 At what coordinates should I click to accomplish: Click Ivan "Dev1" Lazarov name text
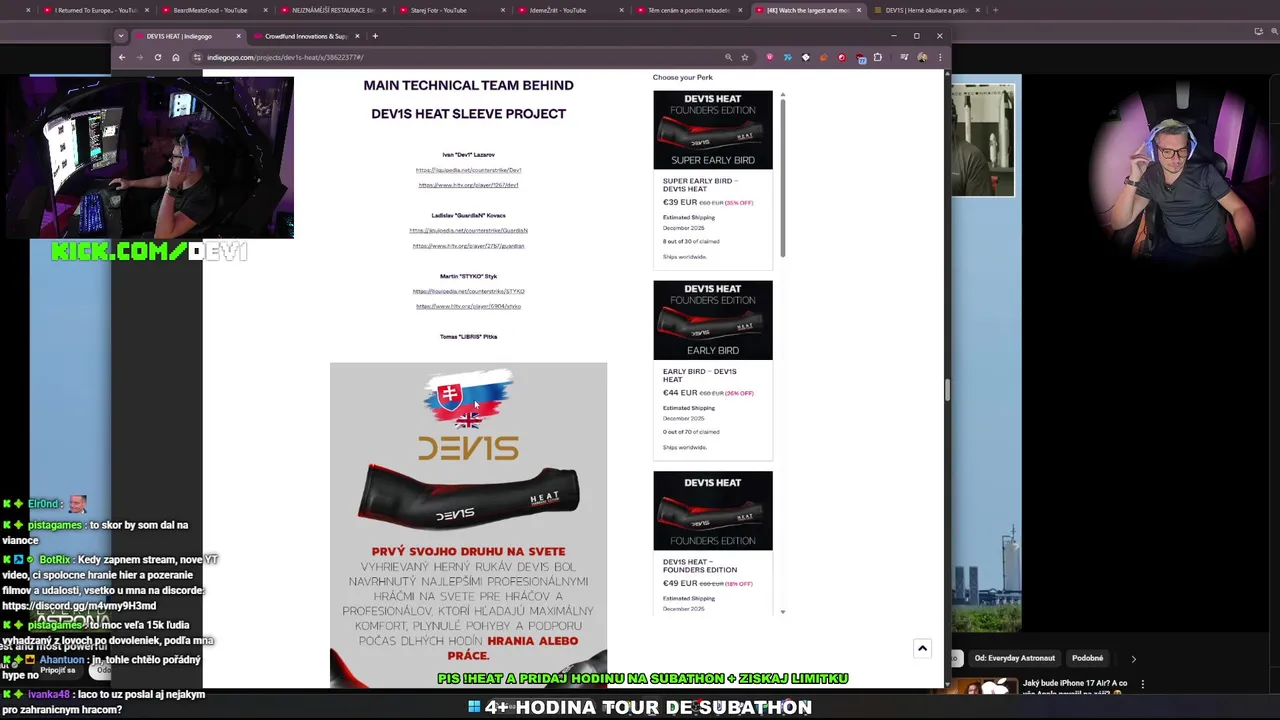click(x=468, y=155)
